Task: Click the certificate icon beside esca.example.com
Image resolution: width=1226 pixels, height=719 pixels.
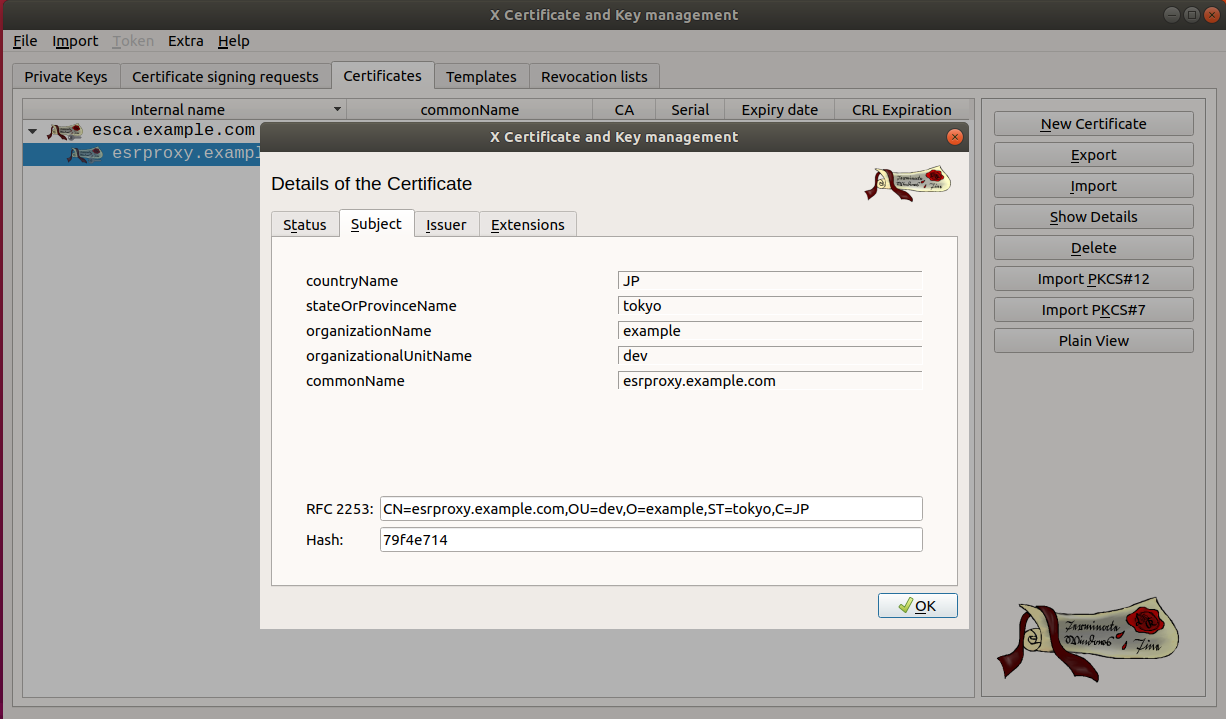Action: pyautogui.click(x=64, y=131)
